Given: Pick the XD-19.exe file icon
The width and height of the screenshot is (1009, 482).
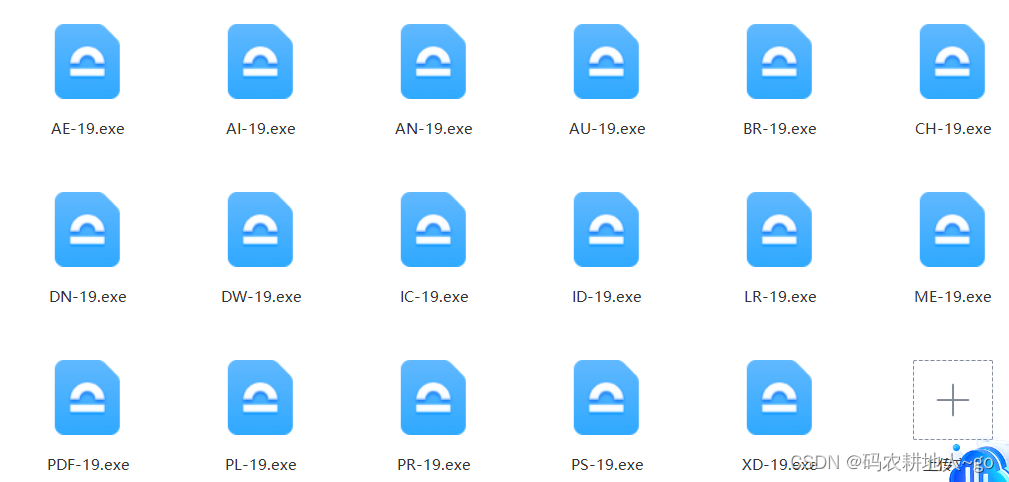Looking at the screenshot, I should click(779, 398).
